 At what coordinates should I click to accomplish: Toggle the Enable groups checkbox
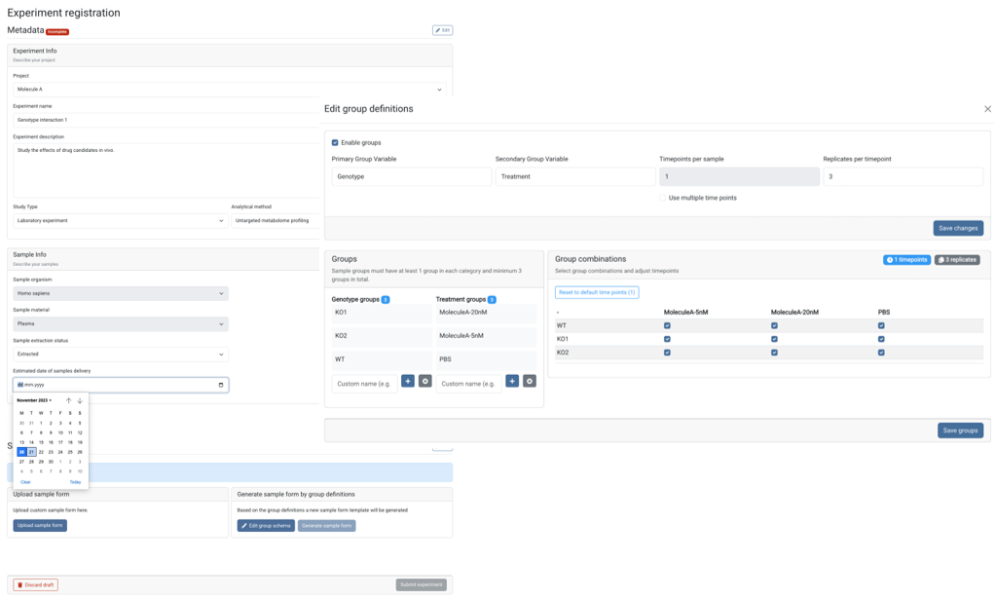click(335, 143)
